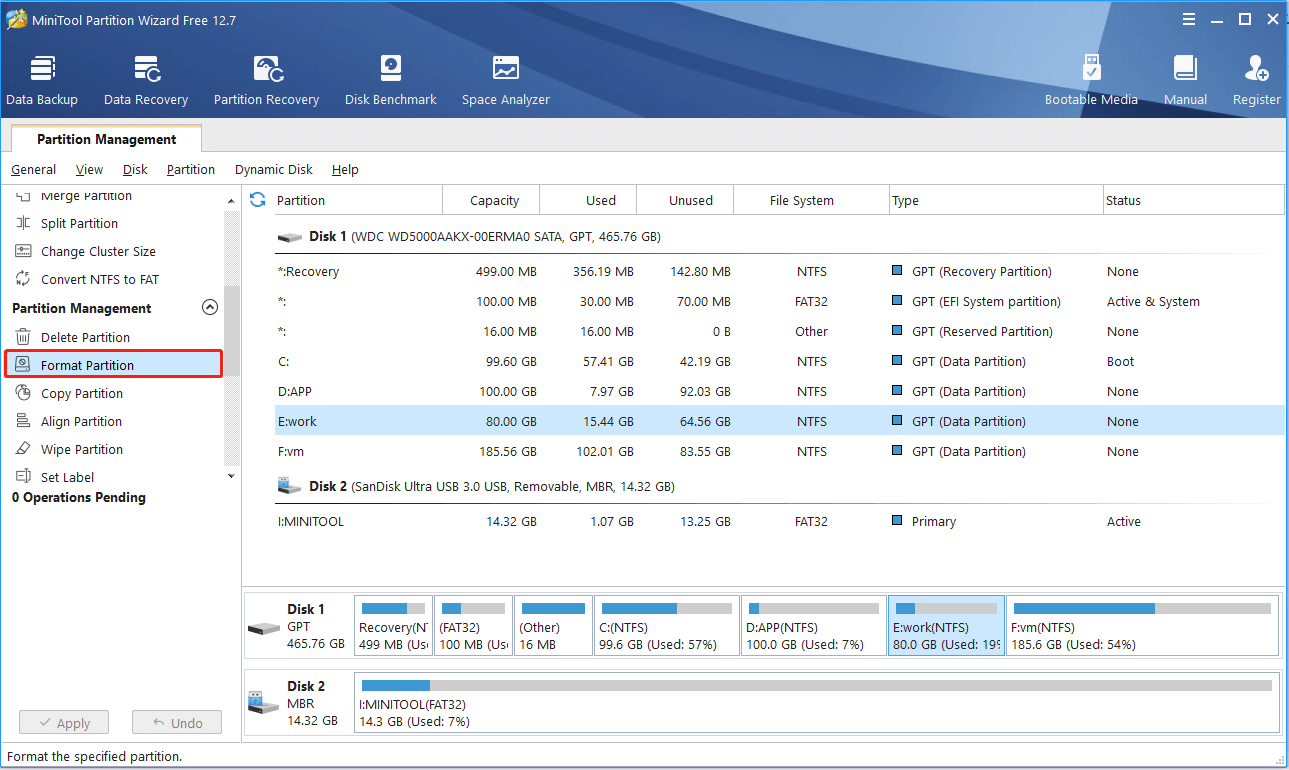Start the Disk Benchmark tool
1289x770 pixels.
pyautogui.click(x=391, y=81)
